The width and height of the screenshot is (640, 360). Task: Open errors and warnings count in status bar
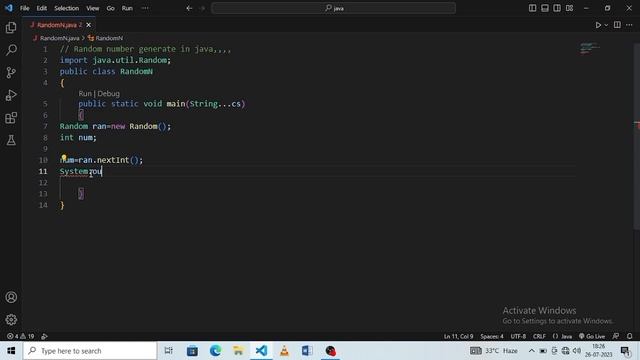point(20,336)
